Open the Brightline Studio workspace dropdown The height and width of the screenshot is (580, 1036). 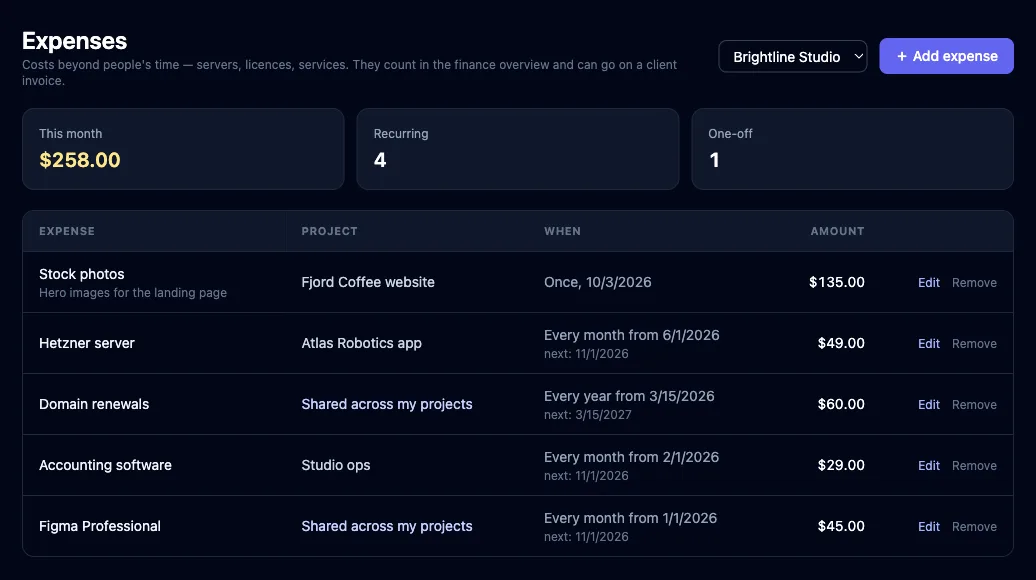[792, 57]
